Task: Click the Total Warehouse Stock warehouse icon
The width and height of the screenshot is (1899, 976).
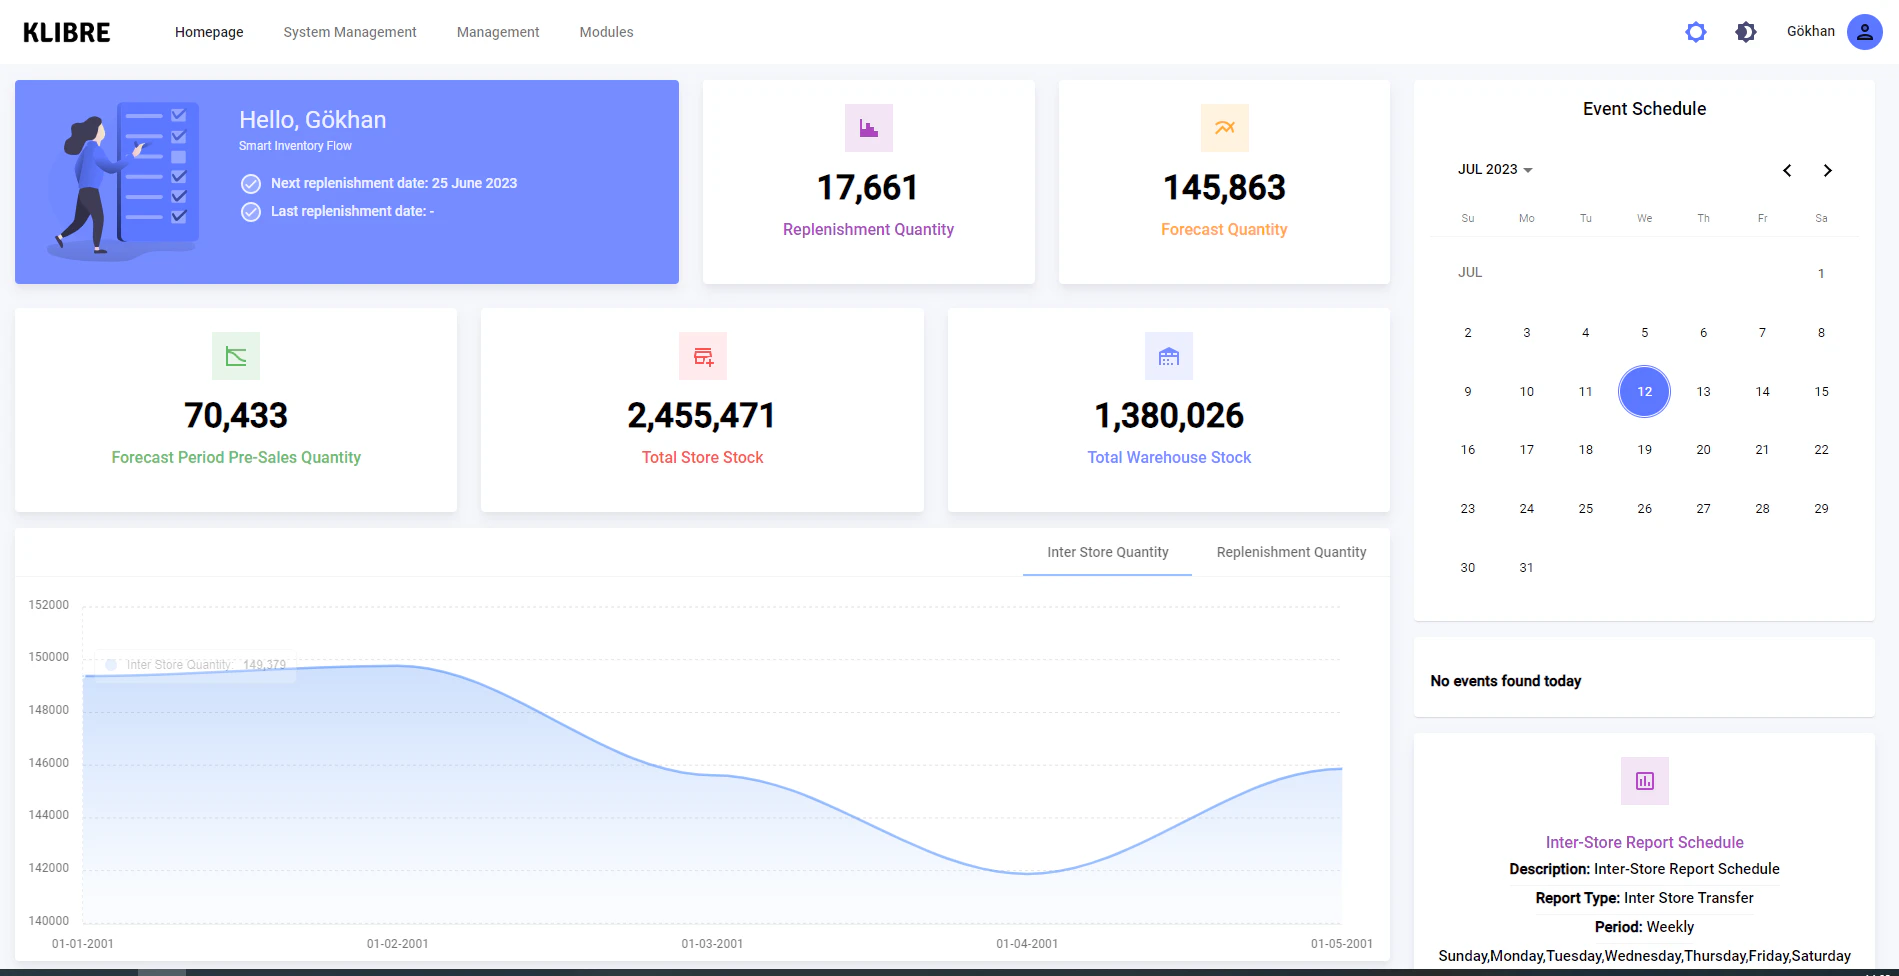Action: coord(1168,355)
